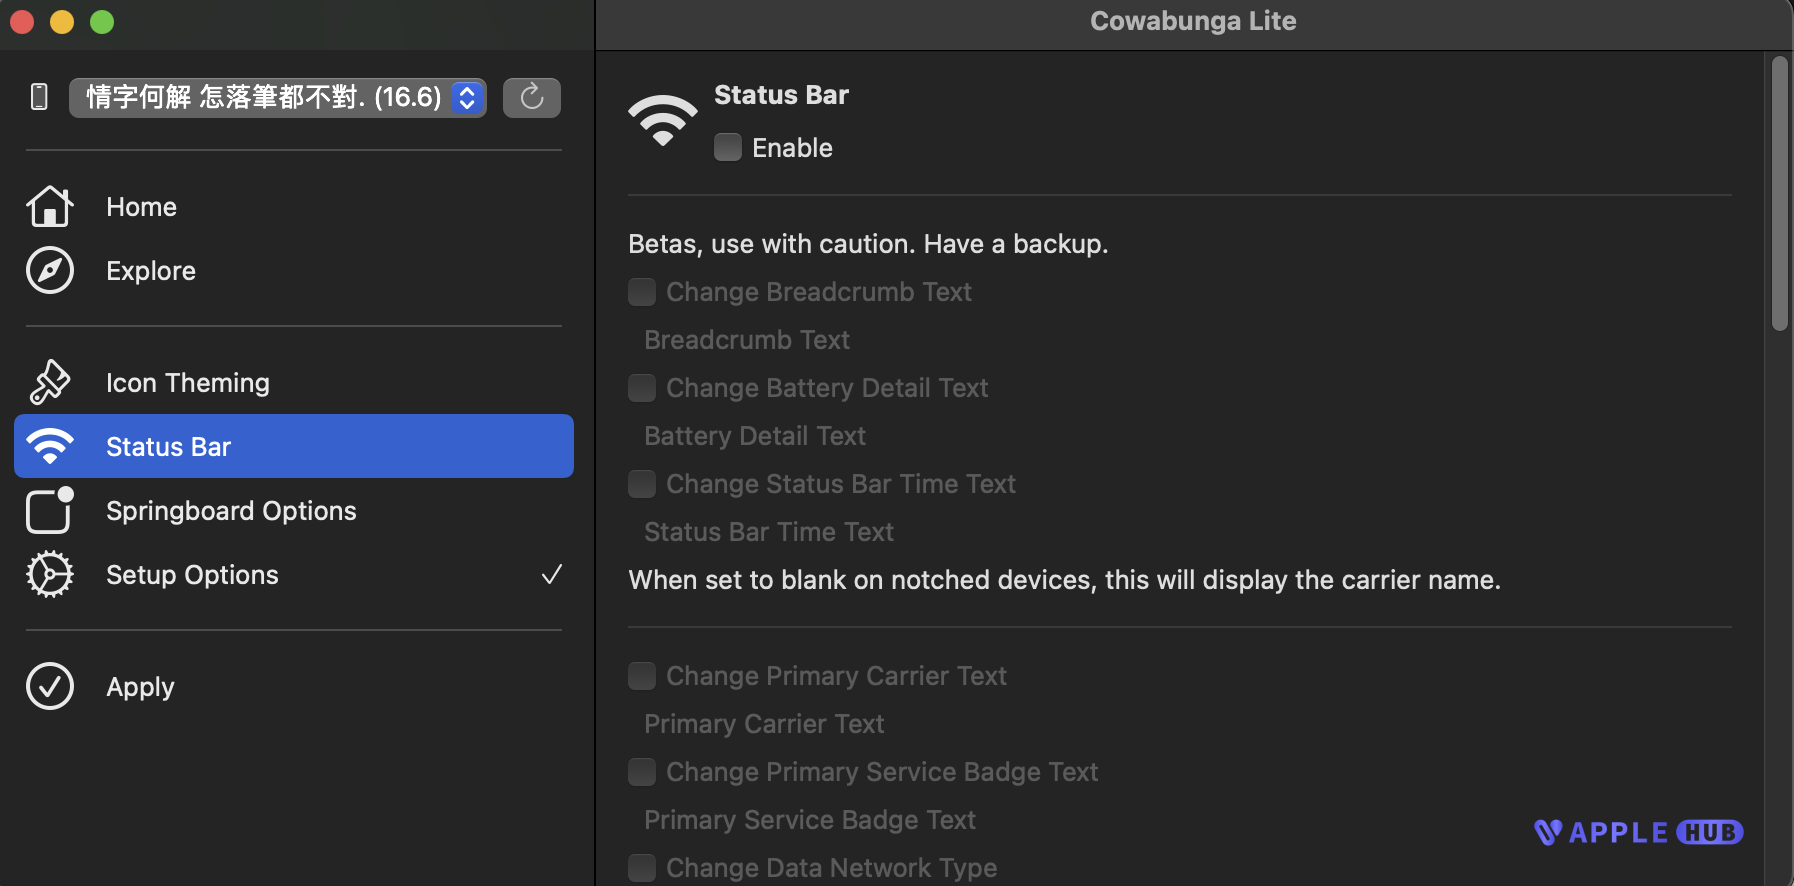Viewport: 1794px width, 886px height.
Task: Click the WiFi icon beside Status Bar sidebar entry
Action: (49, 446)
